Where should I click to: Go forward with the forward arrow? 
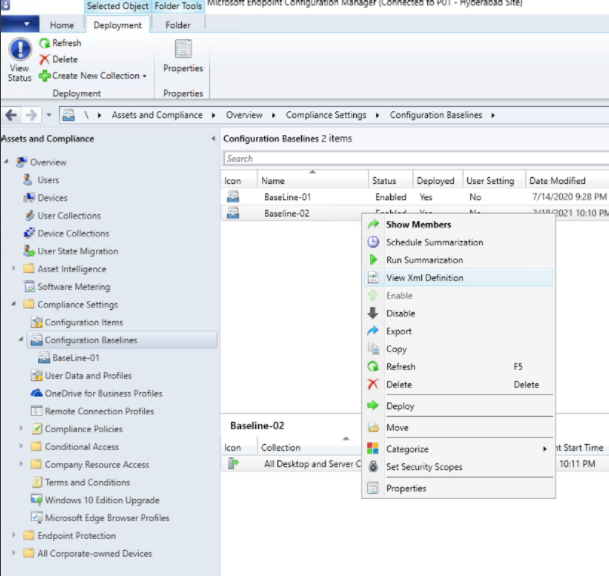click(31, 115)
